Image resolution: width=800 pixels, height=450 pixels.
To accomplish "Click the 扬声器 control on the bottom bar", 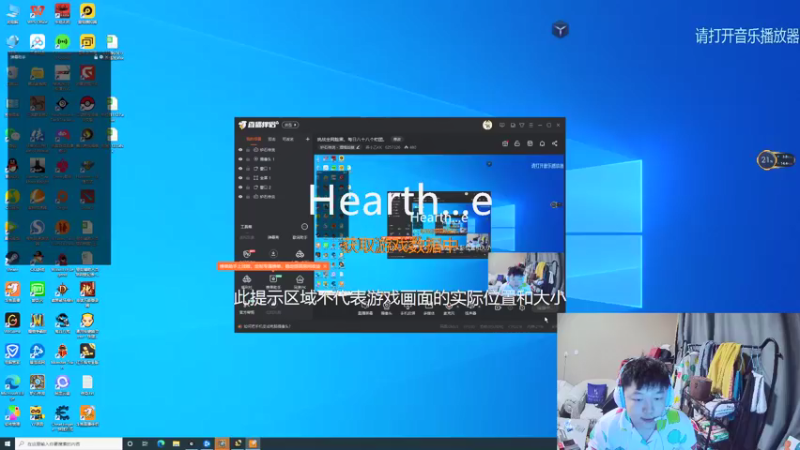I will pos(470,309).
